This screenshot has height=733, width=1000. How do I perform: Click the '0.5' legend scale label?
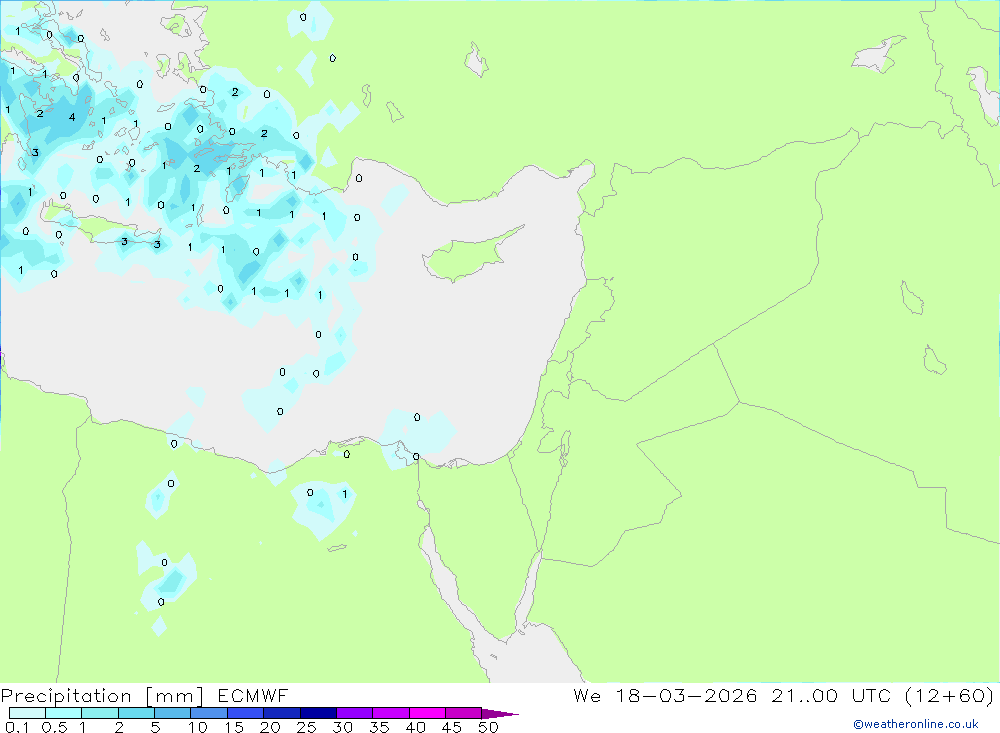point(54,727)
